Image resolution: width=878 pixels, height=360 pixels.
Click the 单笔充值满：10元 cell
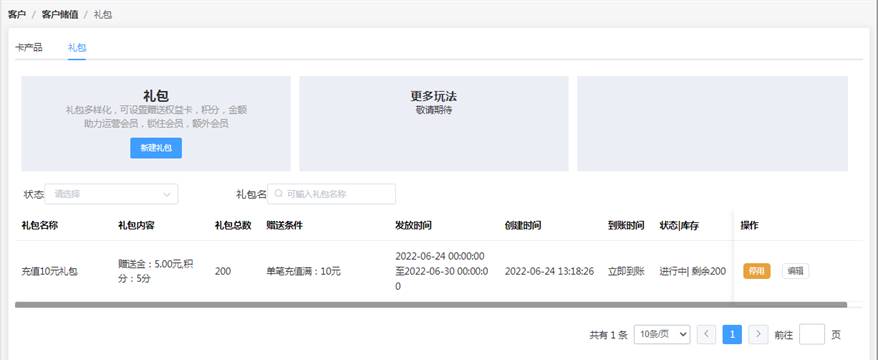[x=303, y=272]
